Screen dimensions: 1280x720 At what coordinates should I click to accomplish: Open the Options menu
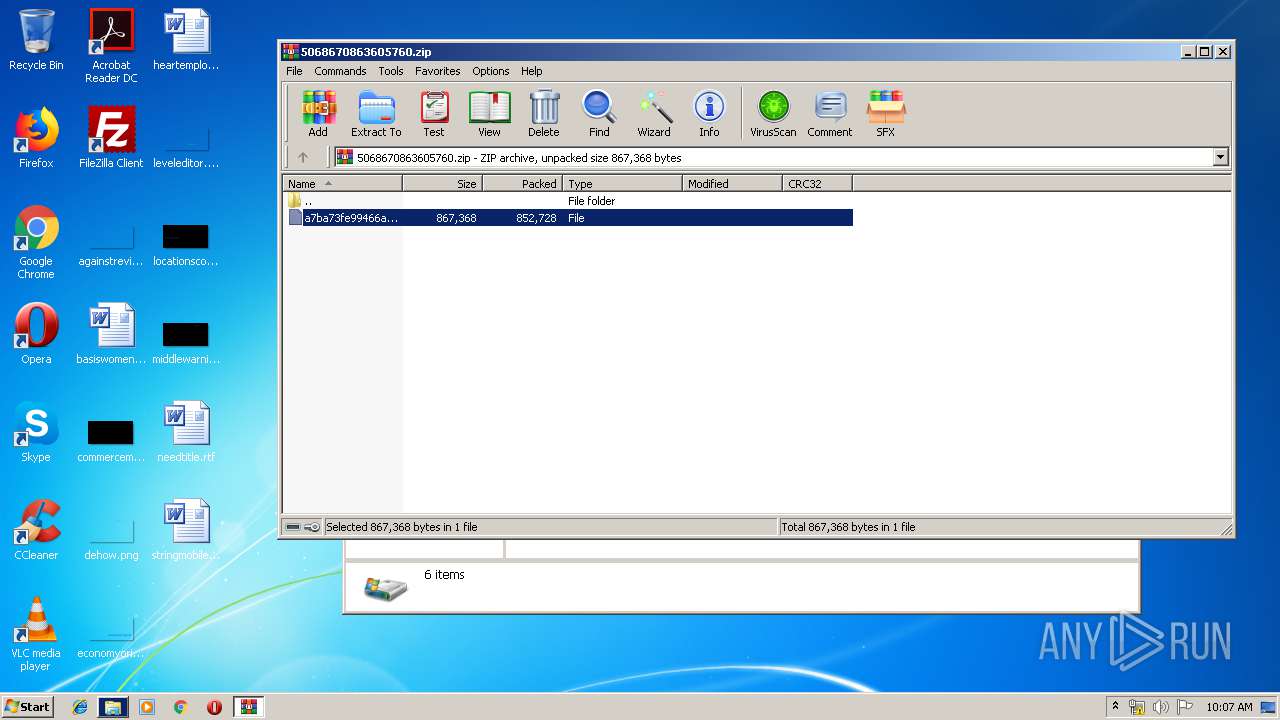coord(491,71)
